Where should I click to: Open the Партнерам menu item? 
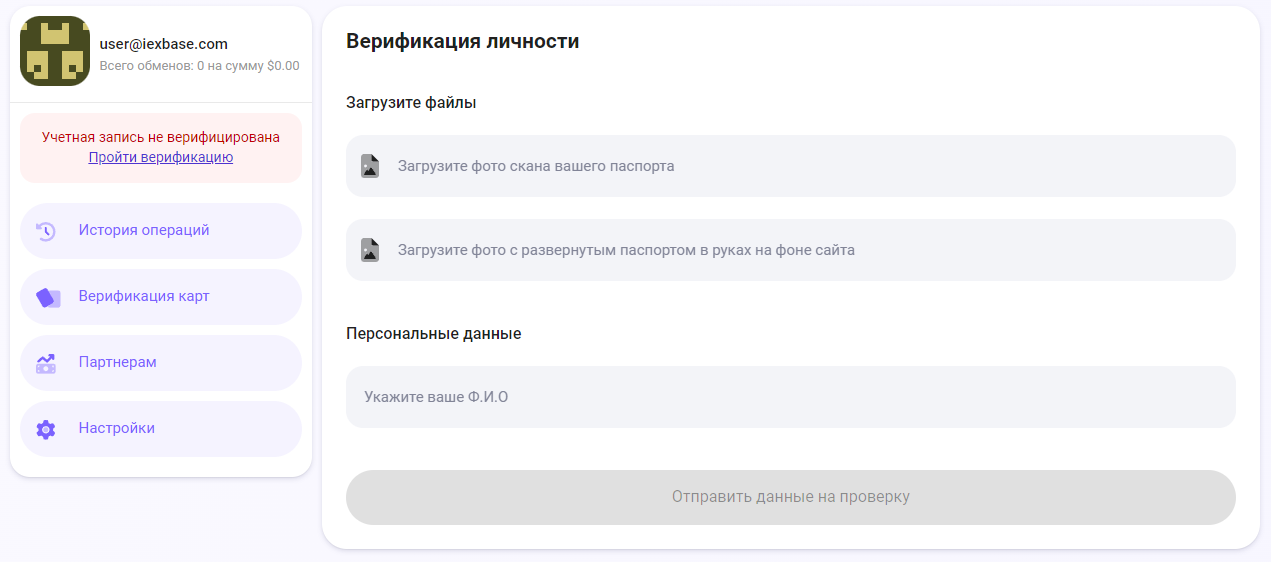tap(118, 362)
